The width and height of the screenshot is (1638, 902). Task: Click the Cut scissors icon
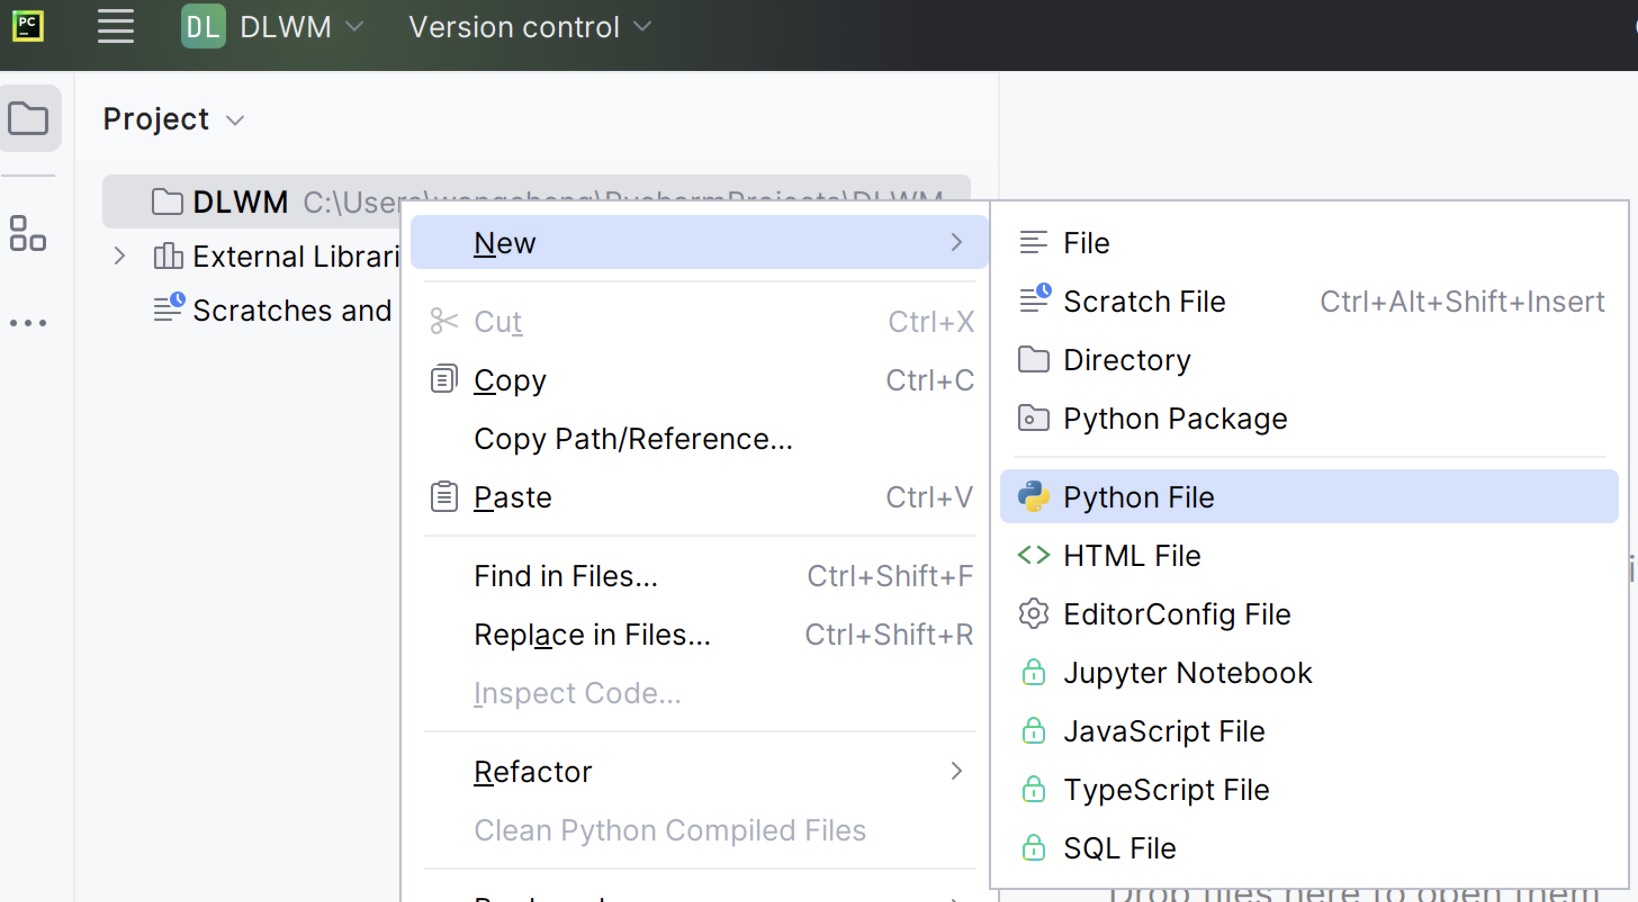pos(443,322)
